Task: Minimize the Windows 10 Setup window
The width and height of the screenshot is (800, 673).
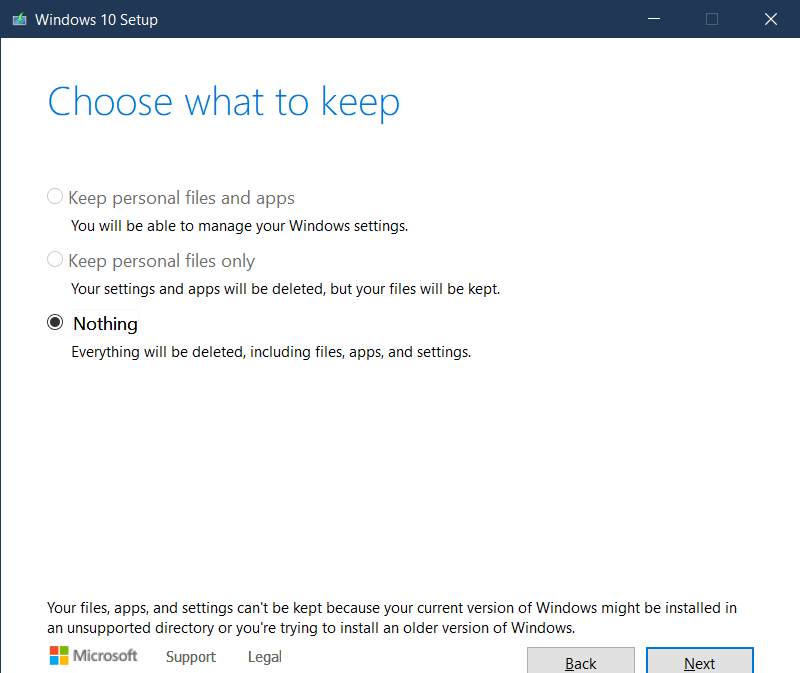Action: (653, 18)
